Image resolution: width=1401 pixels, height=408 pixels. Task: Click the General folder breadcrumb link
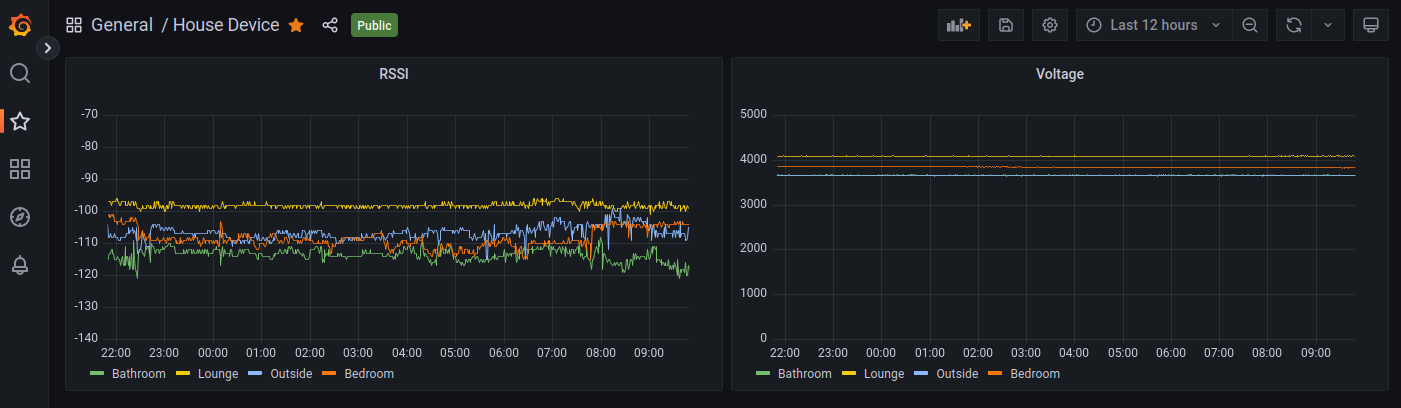[x=122, y=25]
